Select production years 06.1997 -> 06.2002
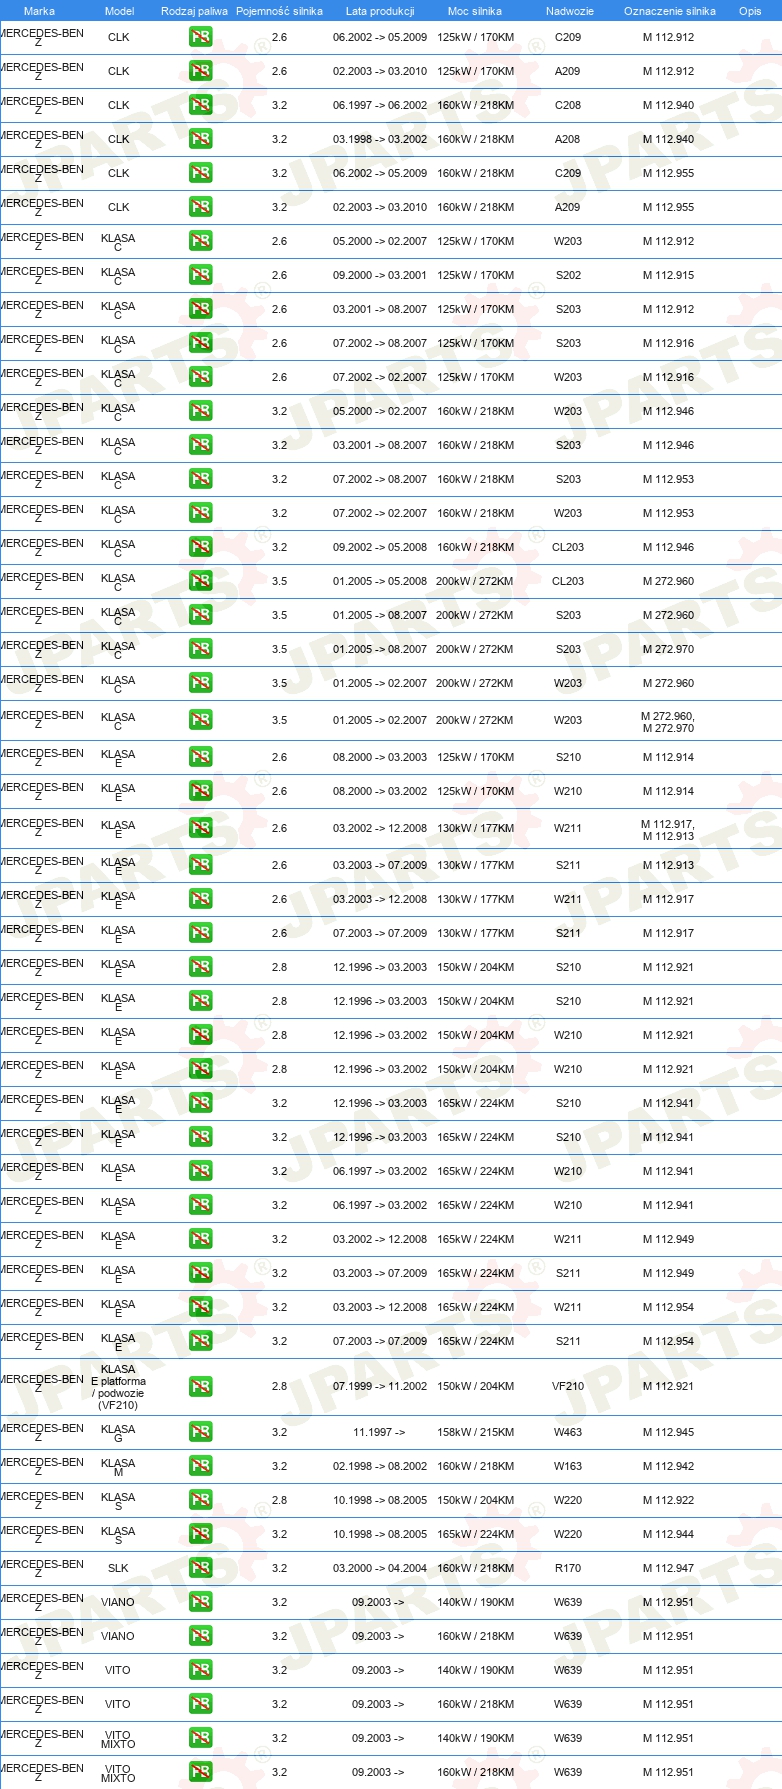Screen dimensions: 782x1789 (x=380, y=105)
